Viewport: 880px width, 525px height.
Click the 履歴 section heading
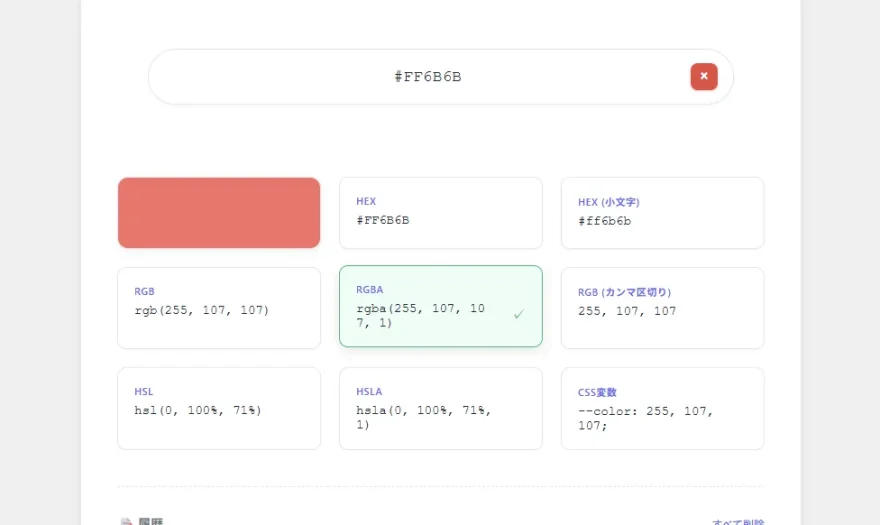(x=150, y=521)
